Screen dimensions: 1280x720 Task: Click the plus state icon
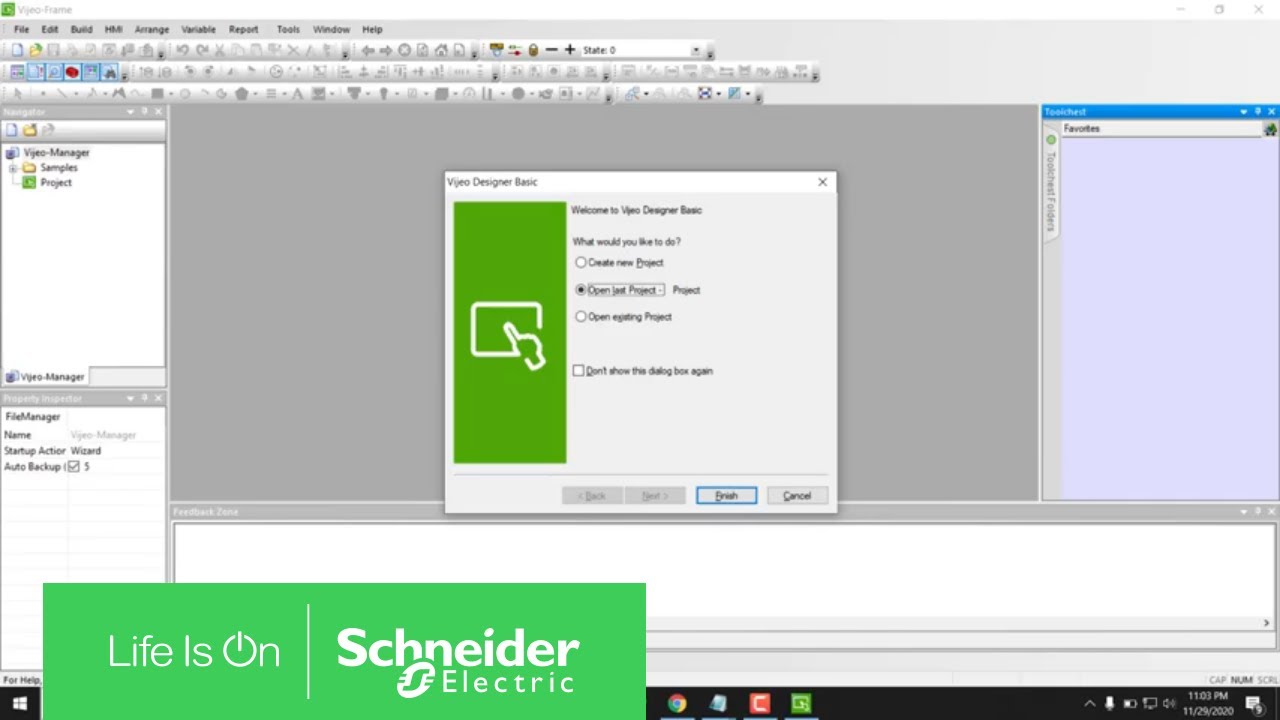point(570,50)
